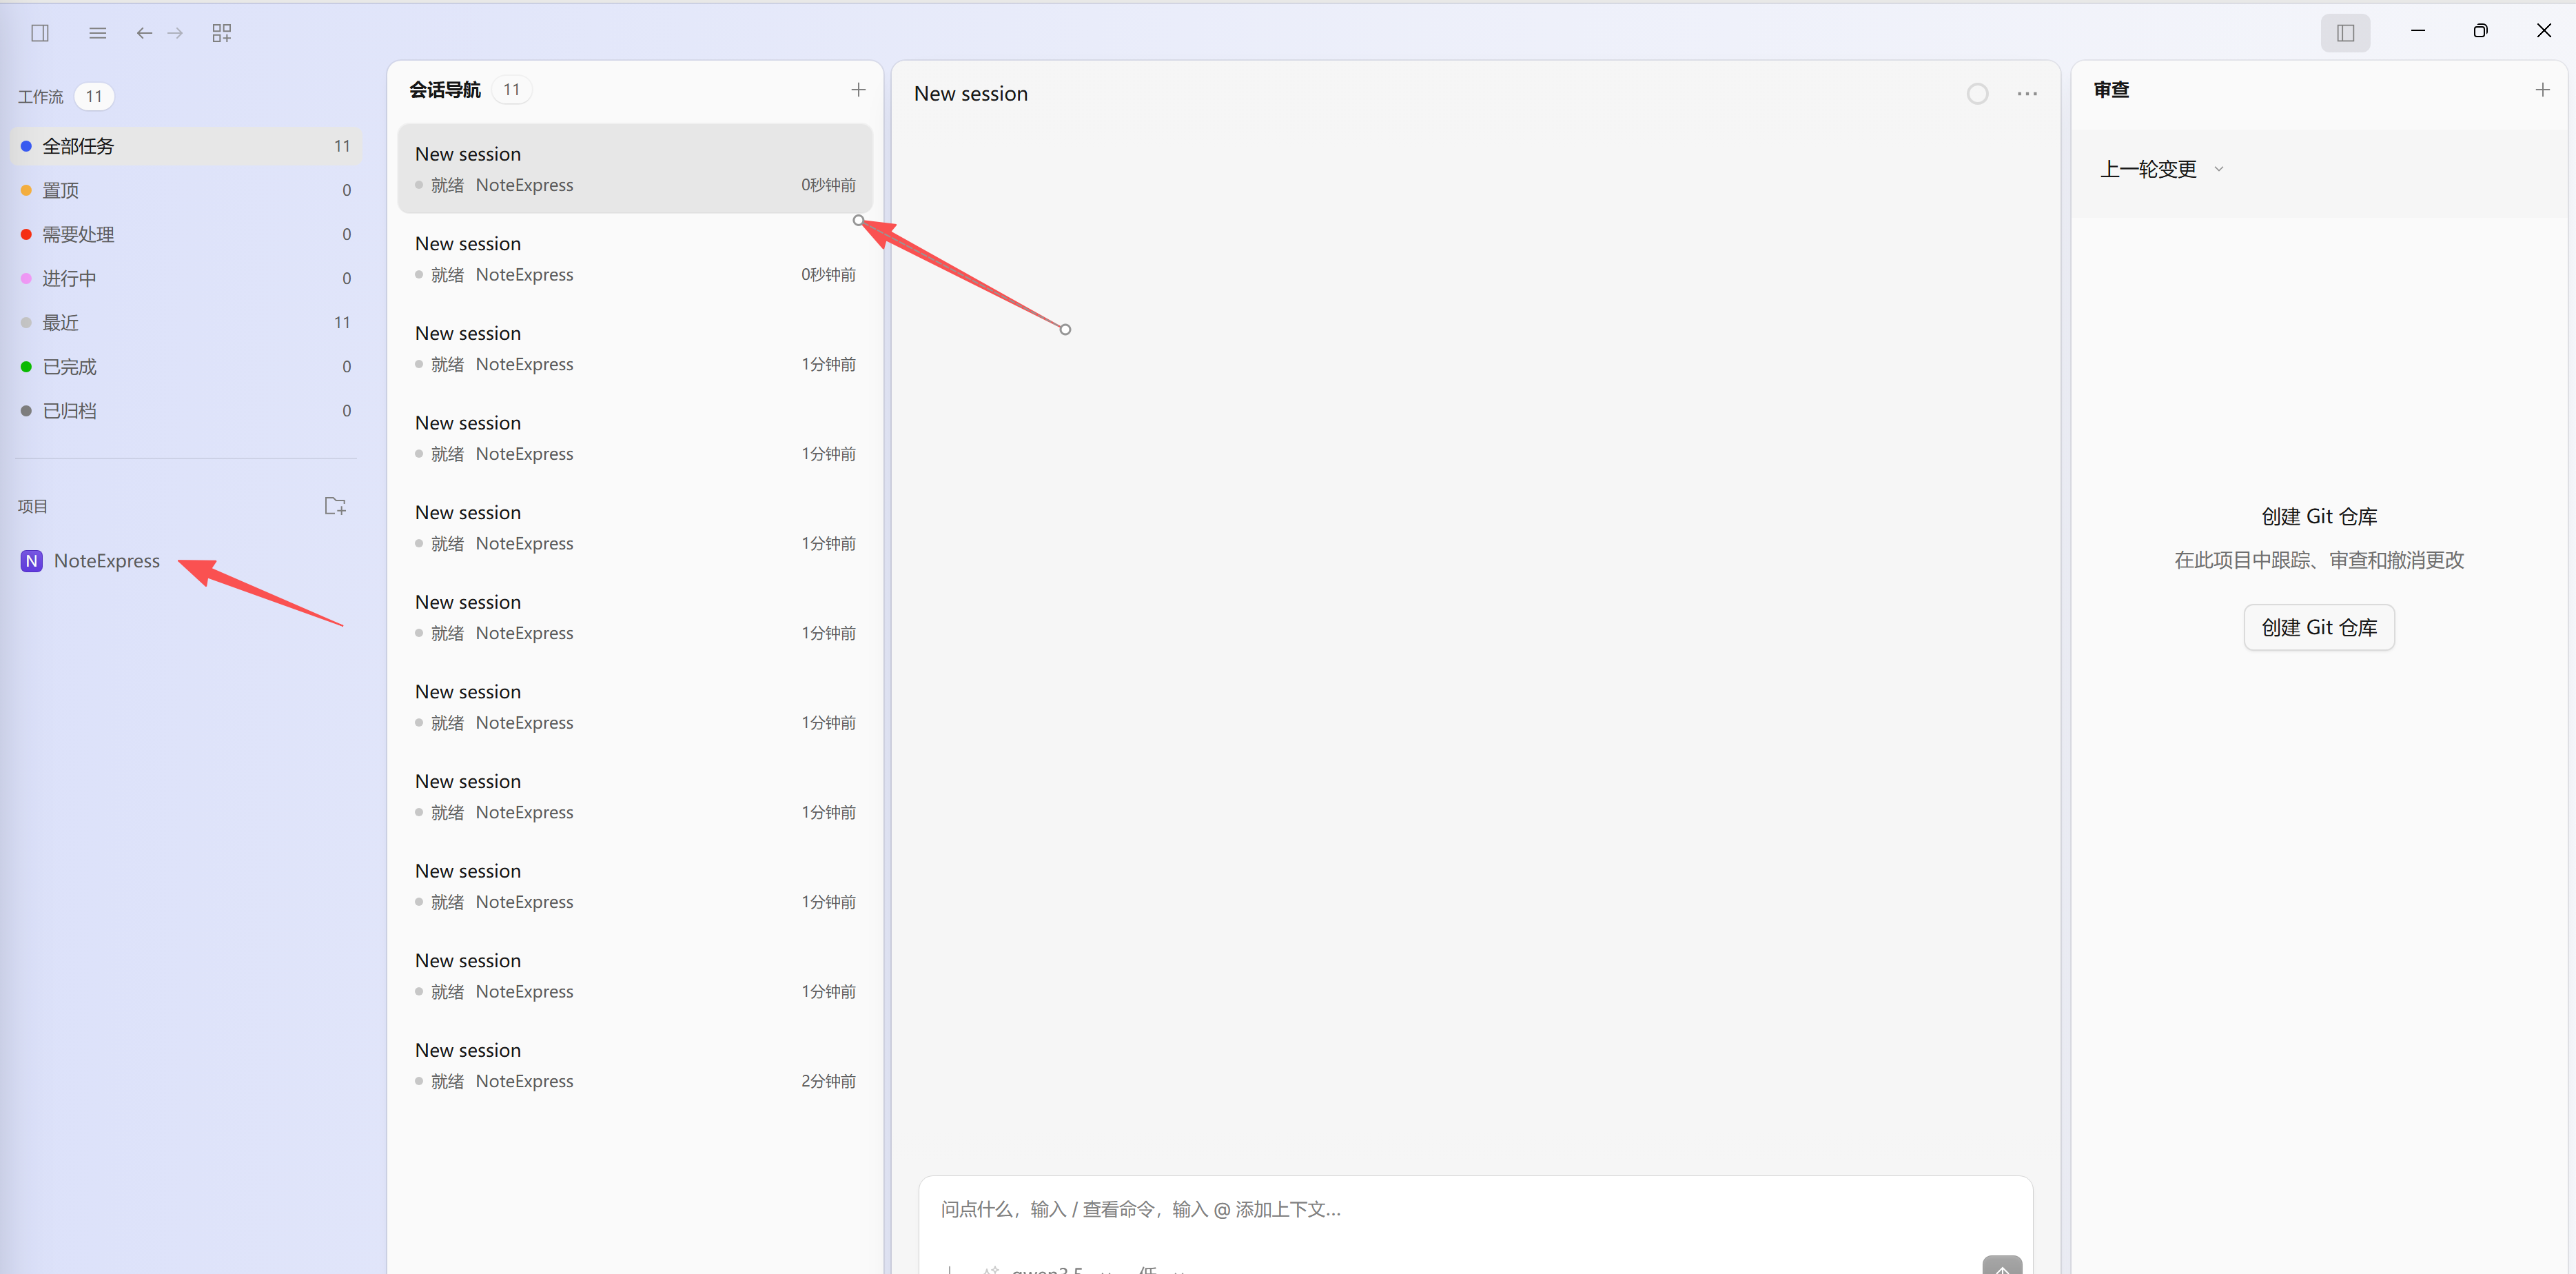Open the highlighted New session row
This screenshot has height=1274, width=2576.
pos(635,168)
